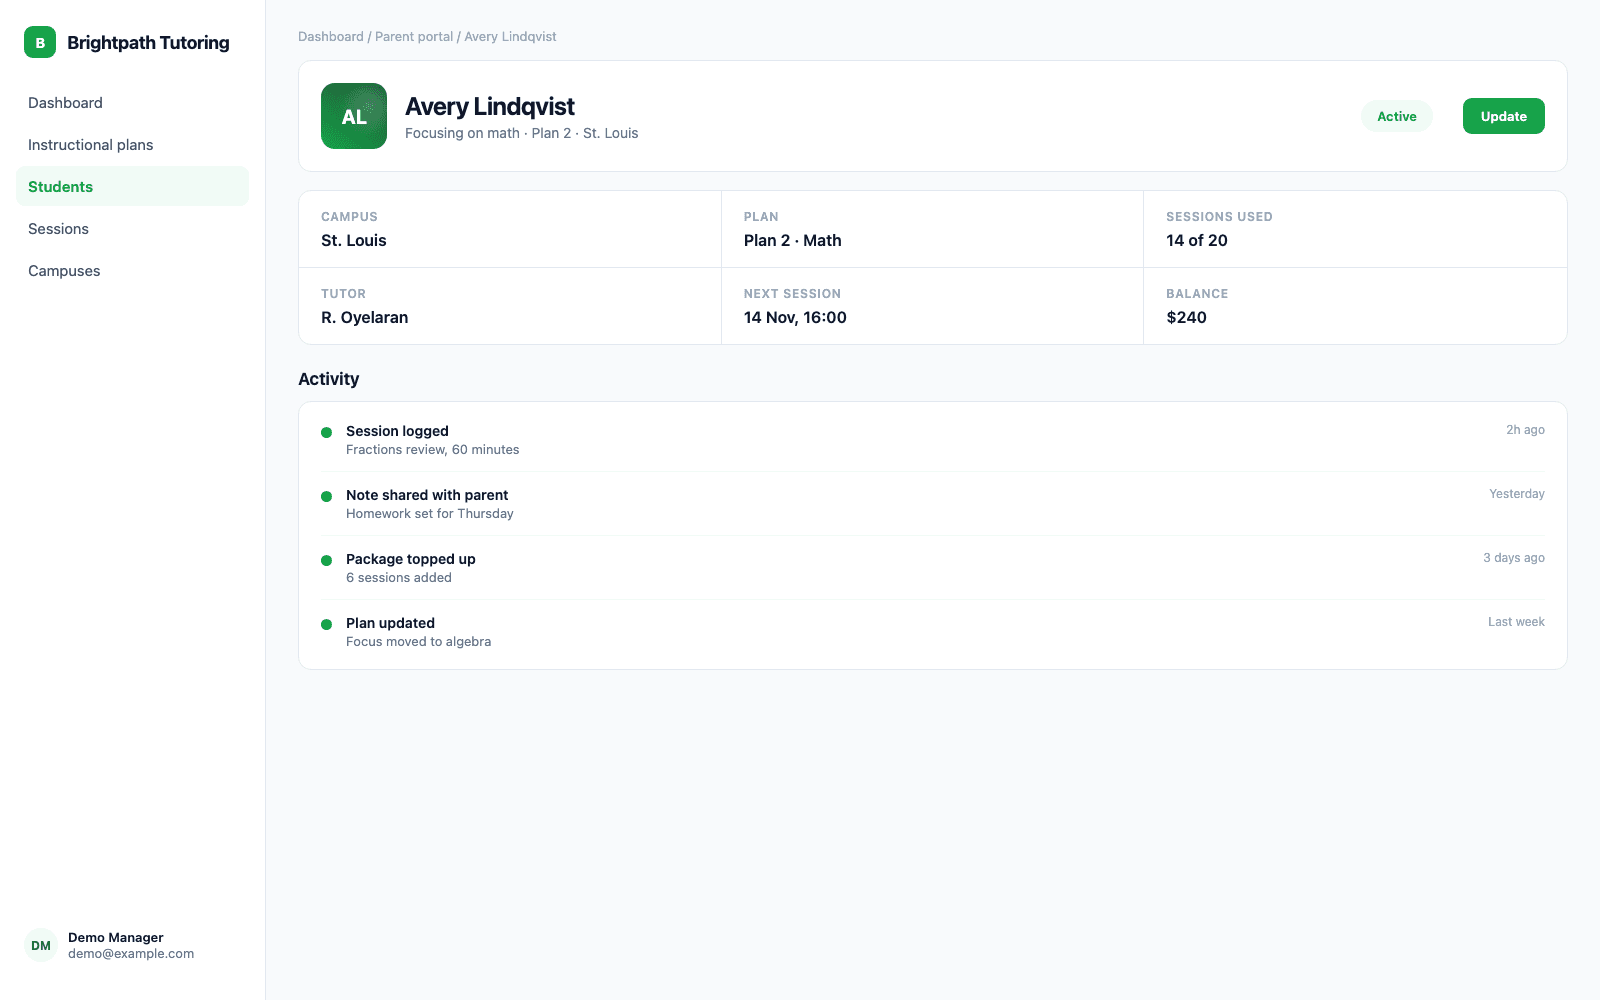The height and width of the screenshot is (1000, 1600).
Task: Click Avery Lindqvist breadcrumb item
Action: click(510, 37)
